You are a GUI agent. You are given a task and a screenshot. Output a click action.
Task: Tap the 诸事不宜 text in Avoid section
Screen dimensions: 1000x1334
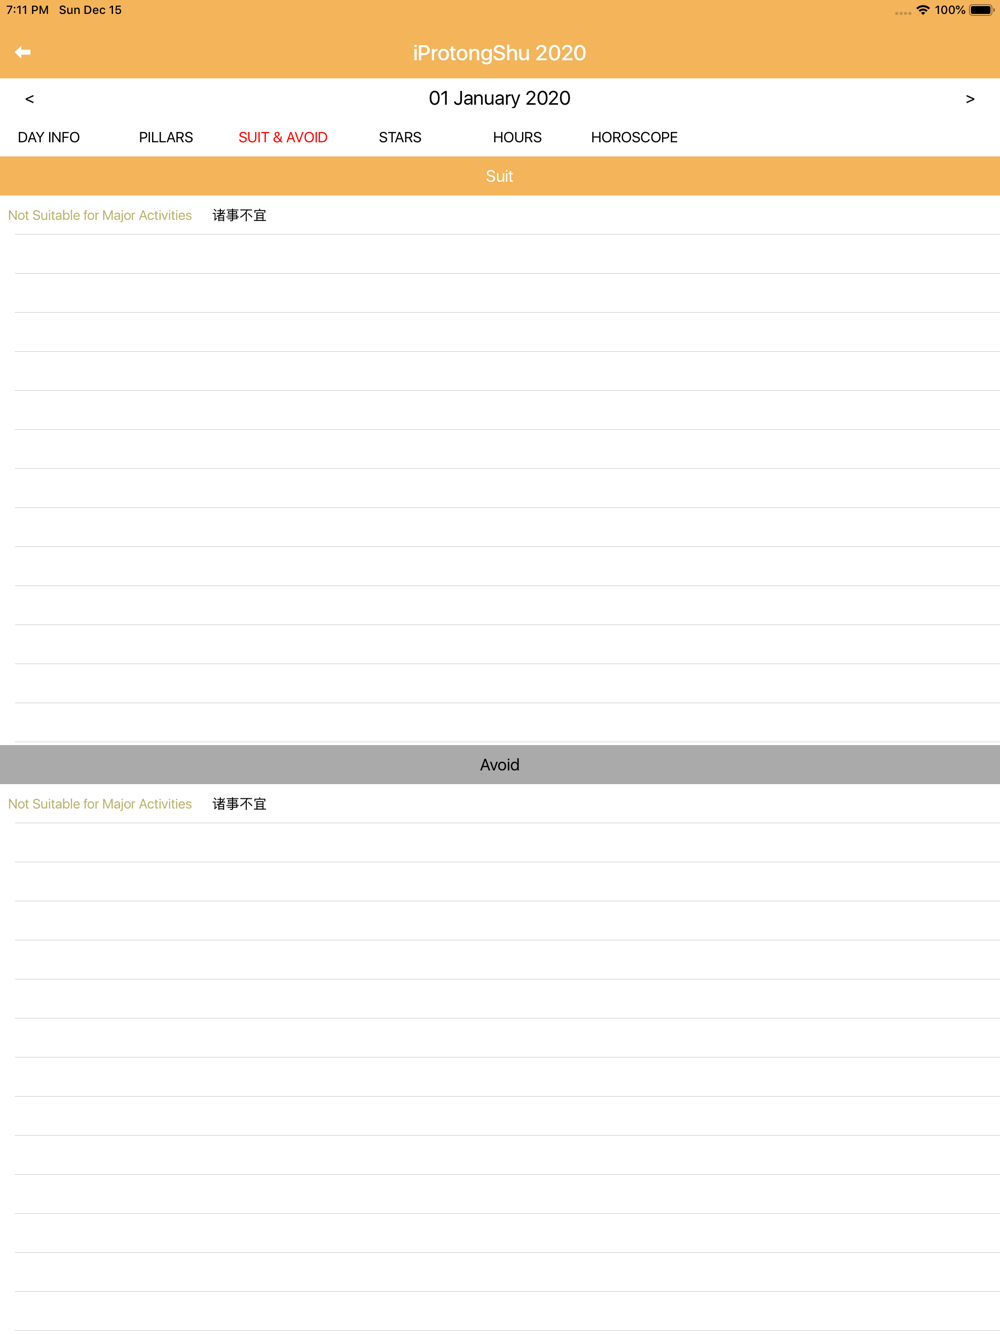point(239,804)
